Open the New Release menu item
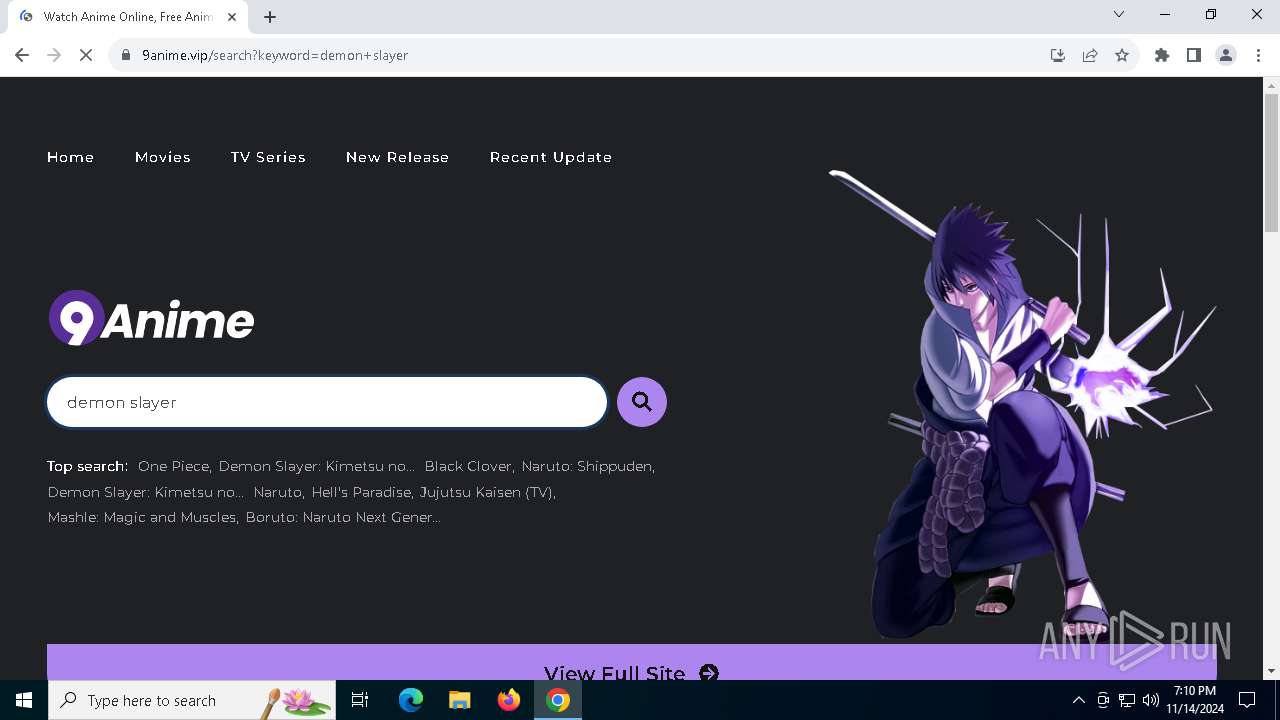Image resolution: width=1280 pixels, height=720 pixels. pos(397,157)
